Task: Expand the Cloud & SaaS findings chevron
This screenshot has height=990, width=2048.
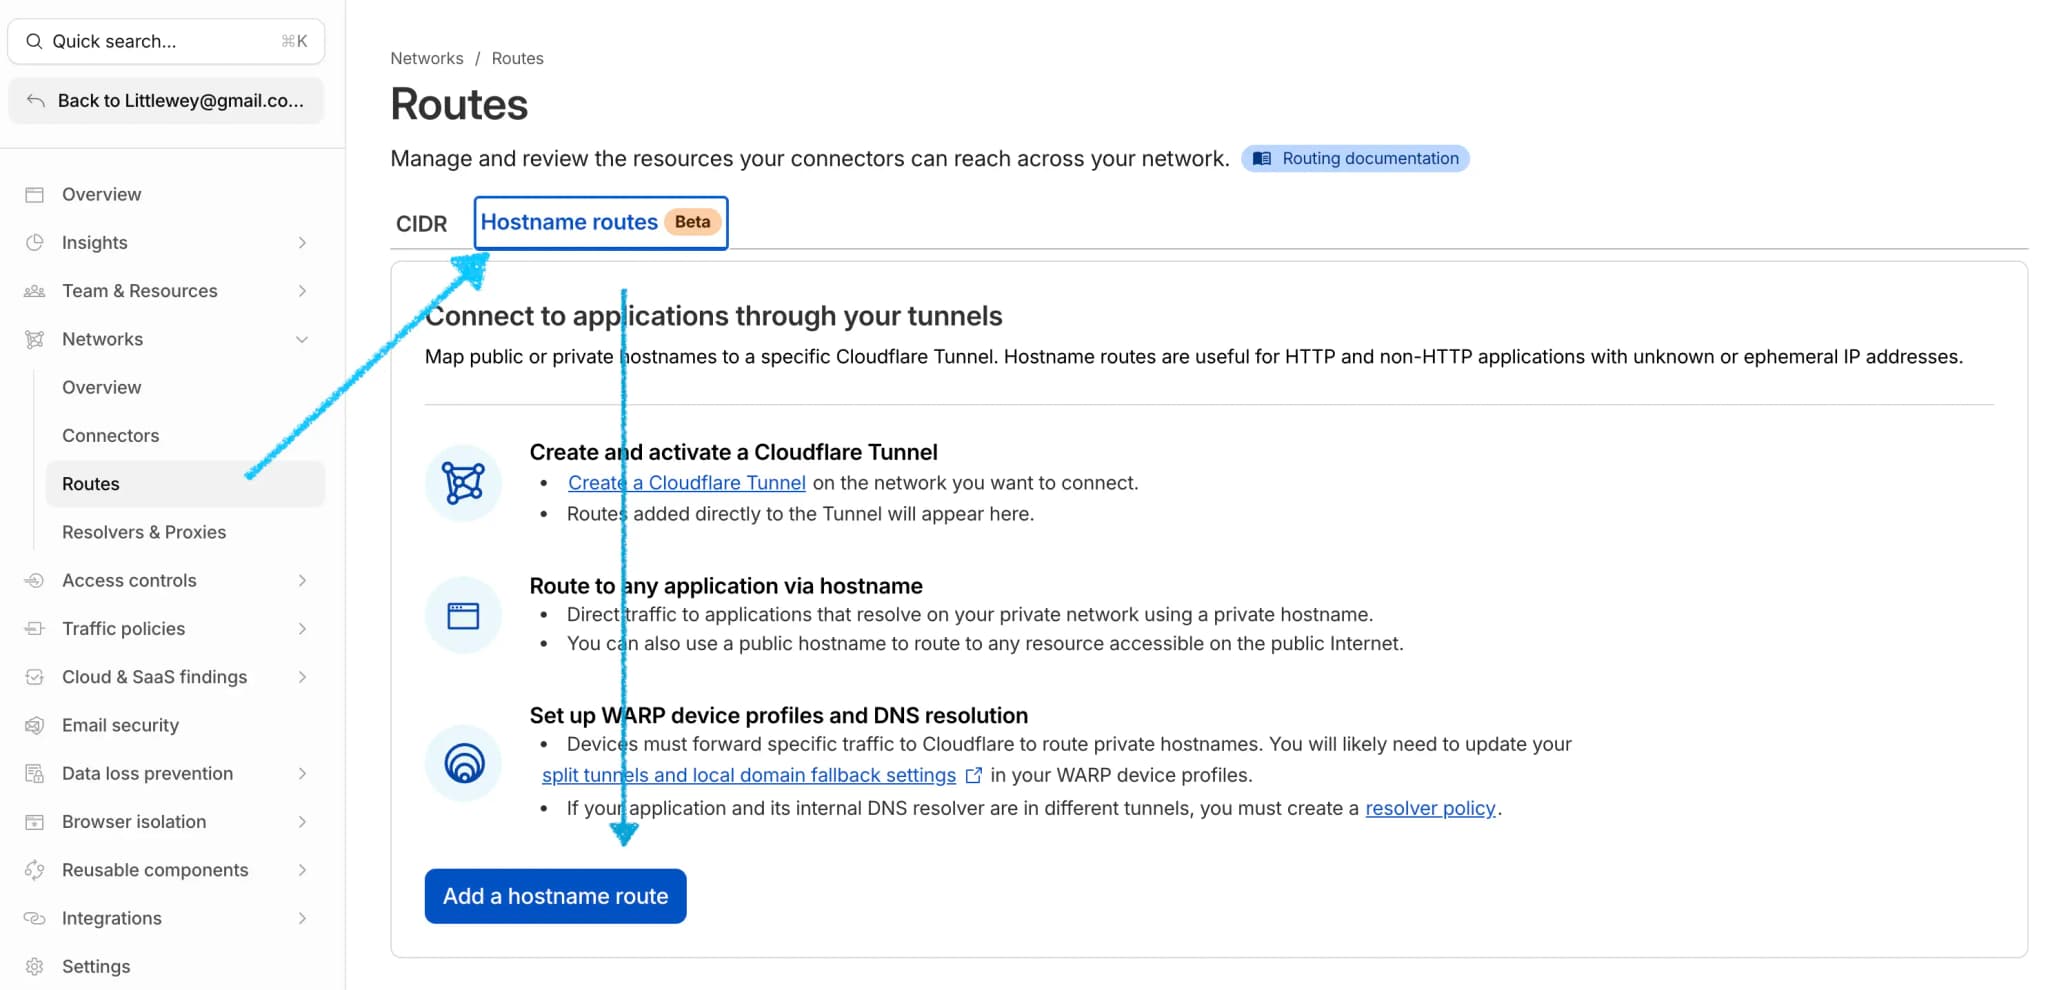Action: [302, 677]
